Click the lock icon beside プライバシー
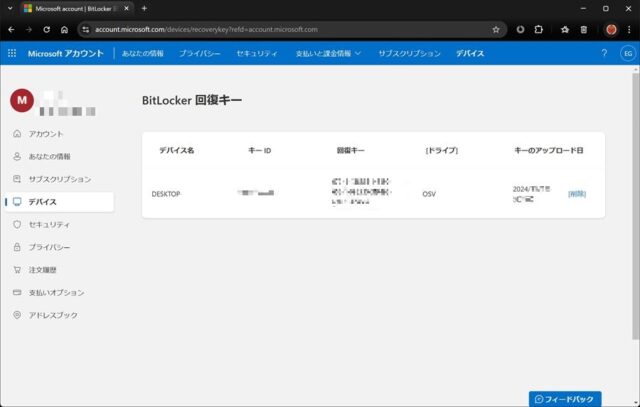Viewport: 640px width, 407px height. click(x=17, y=247)
